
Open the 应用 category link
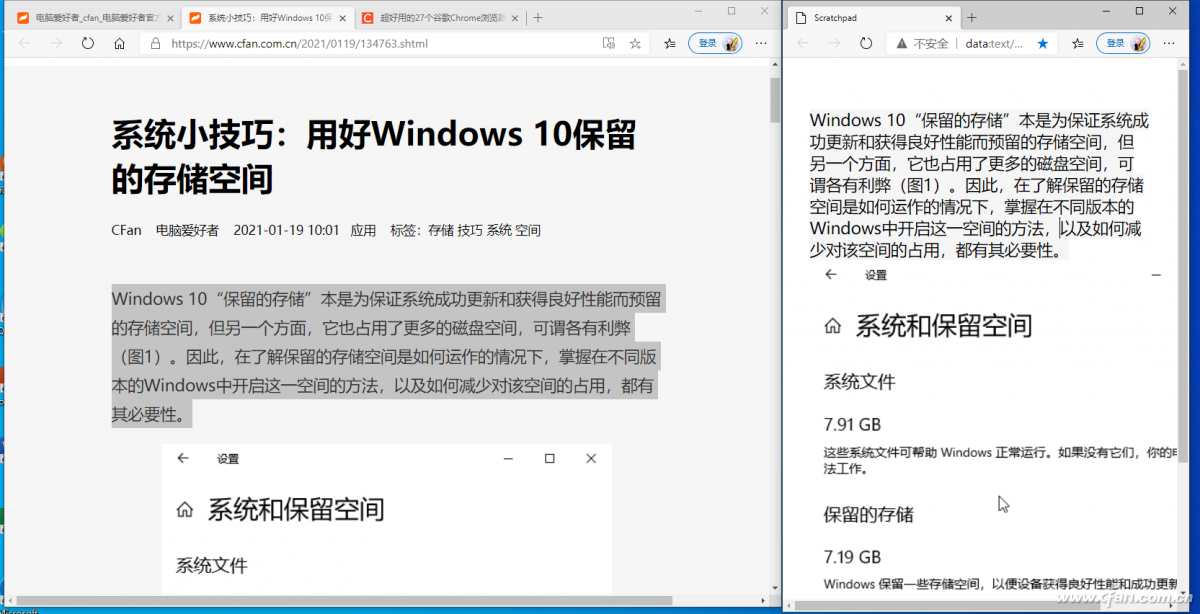[x=363, y=230]
